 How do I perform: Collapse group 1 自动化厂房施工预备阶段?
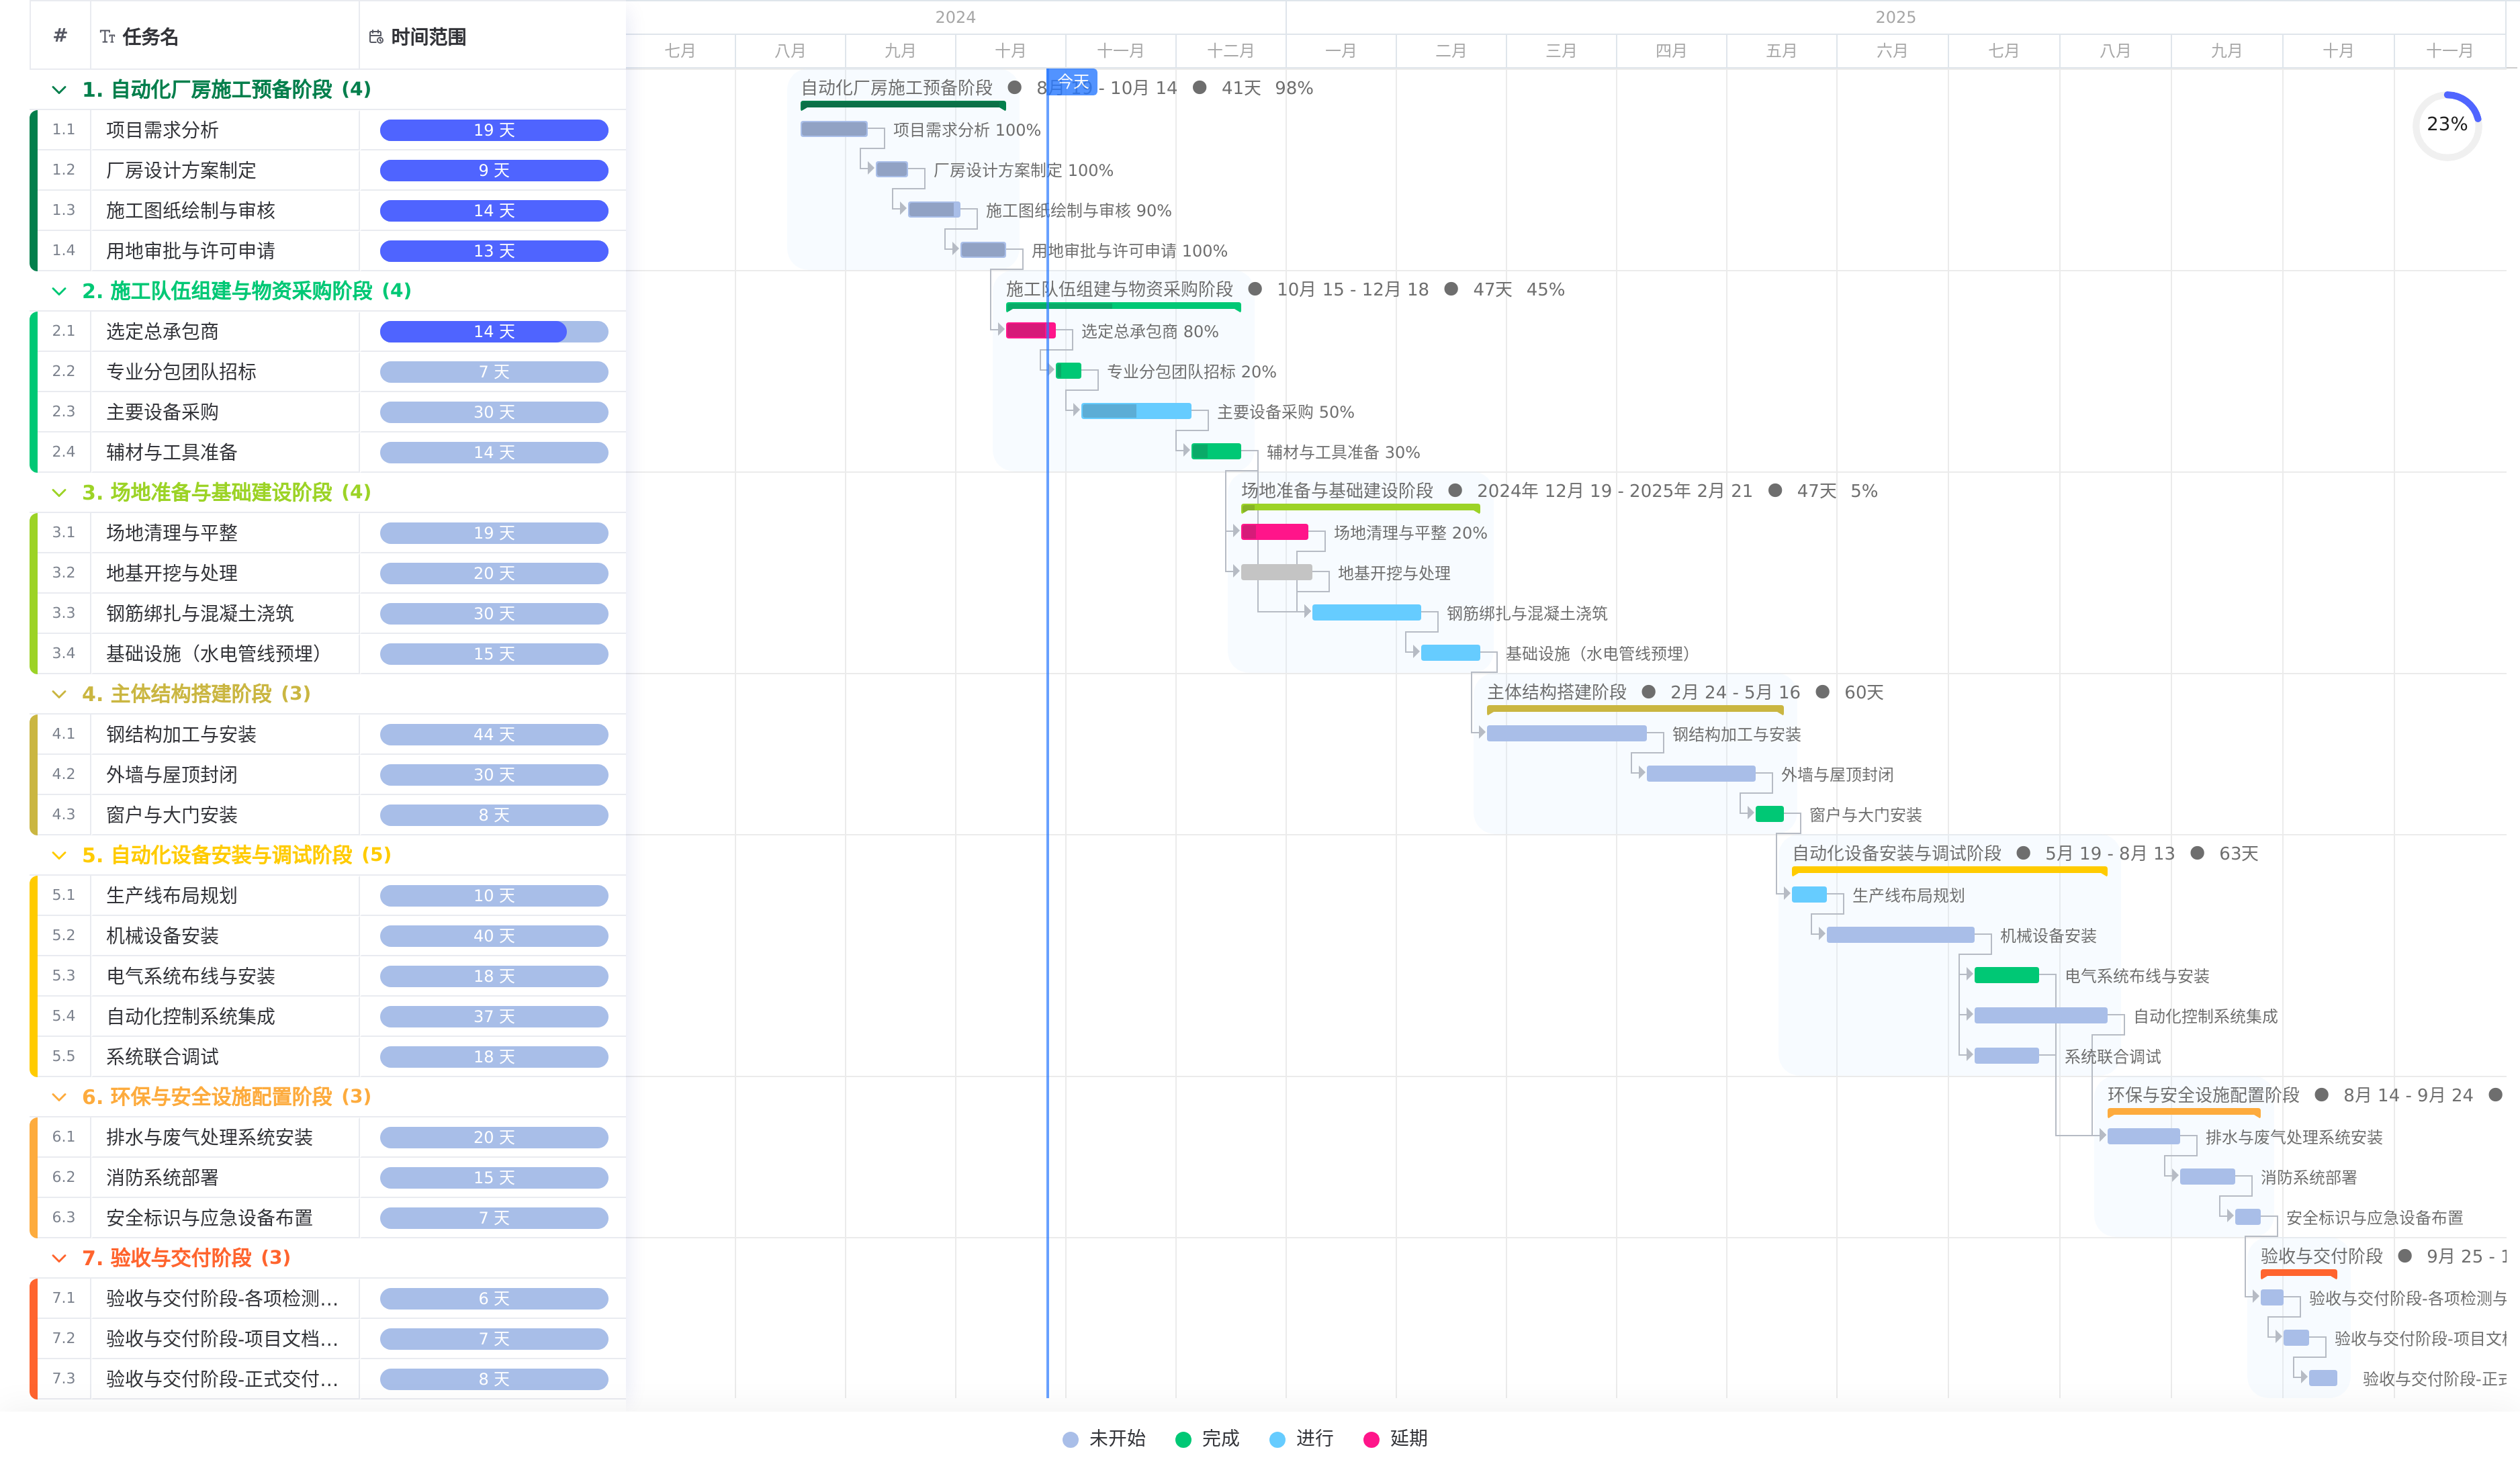[x=59, y=90]
